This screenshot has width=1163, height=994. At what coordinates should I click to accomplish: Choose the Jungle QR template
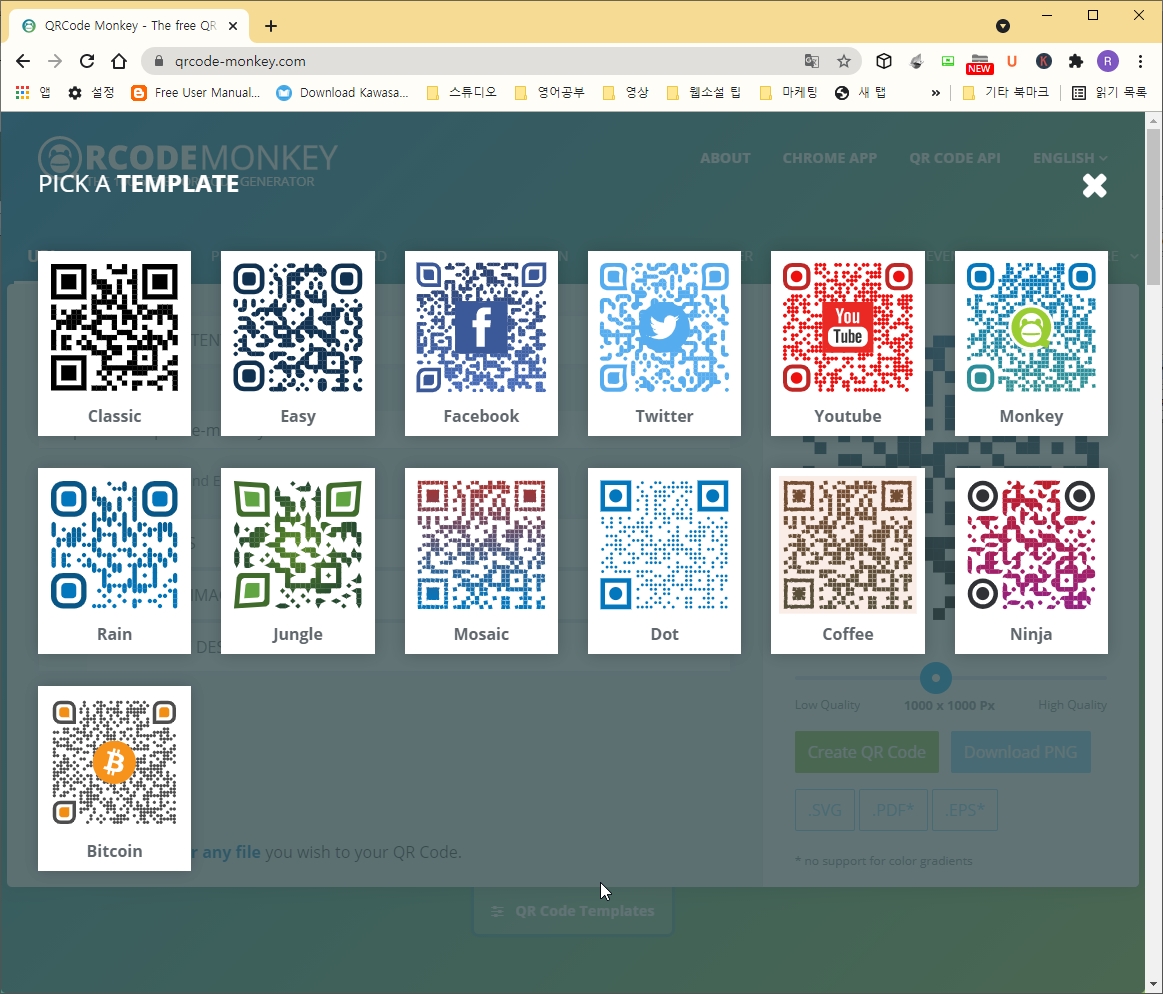pos(297,561)
